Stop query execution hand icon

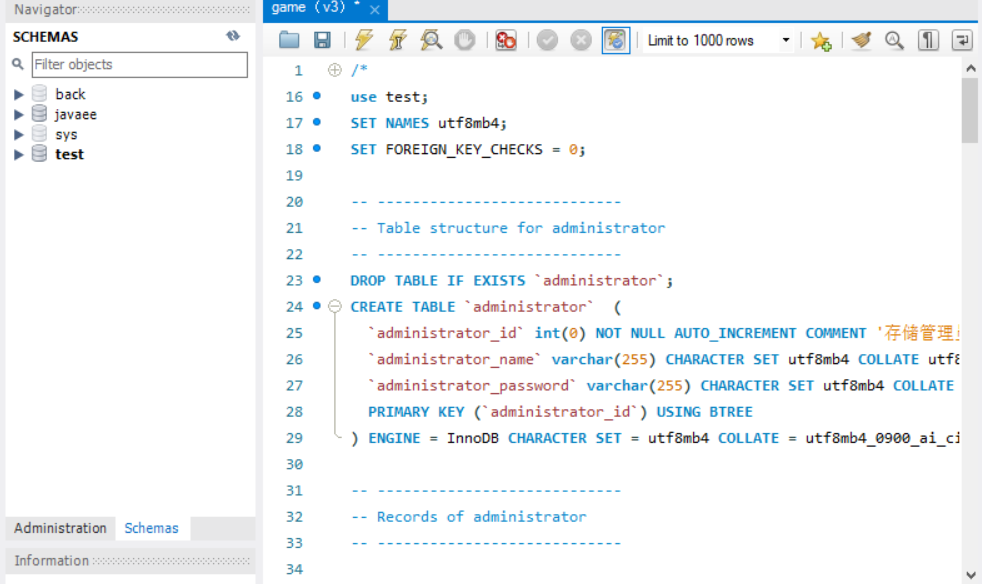pos(465,40)
